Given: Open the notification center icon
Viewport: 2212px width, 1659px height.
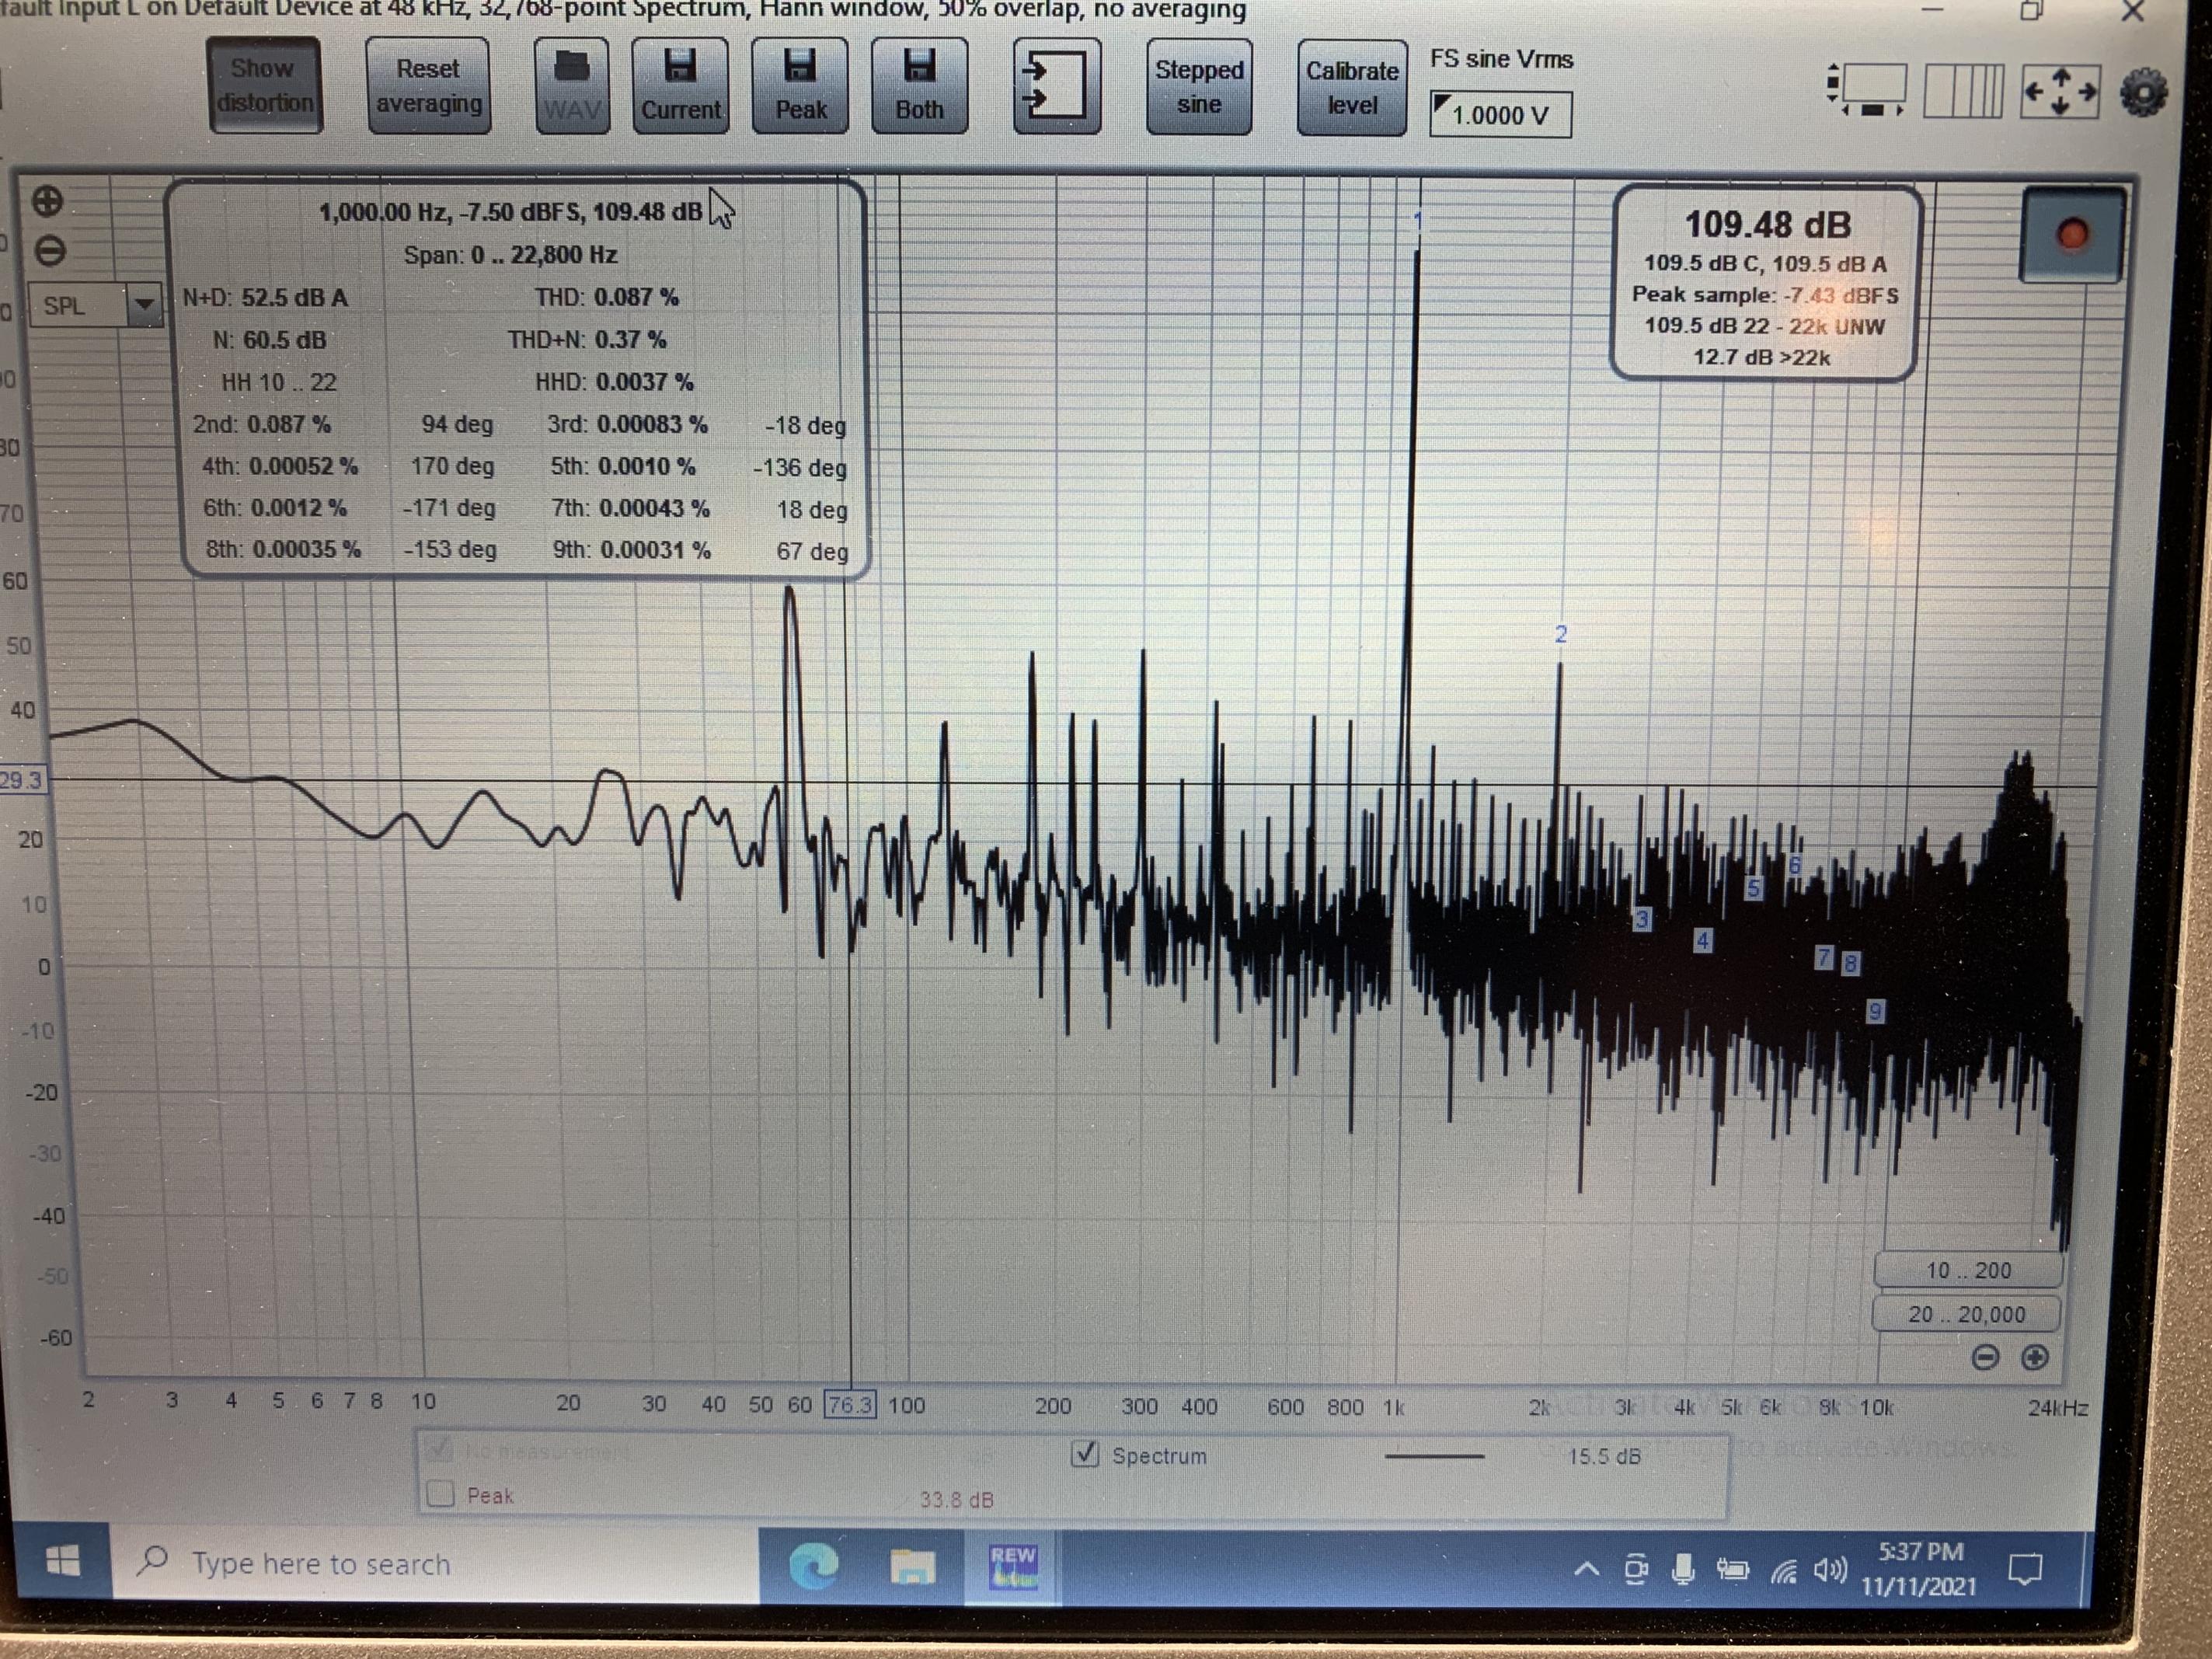Looking at the screenshot, I should [x=2026, y=1569].
